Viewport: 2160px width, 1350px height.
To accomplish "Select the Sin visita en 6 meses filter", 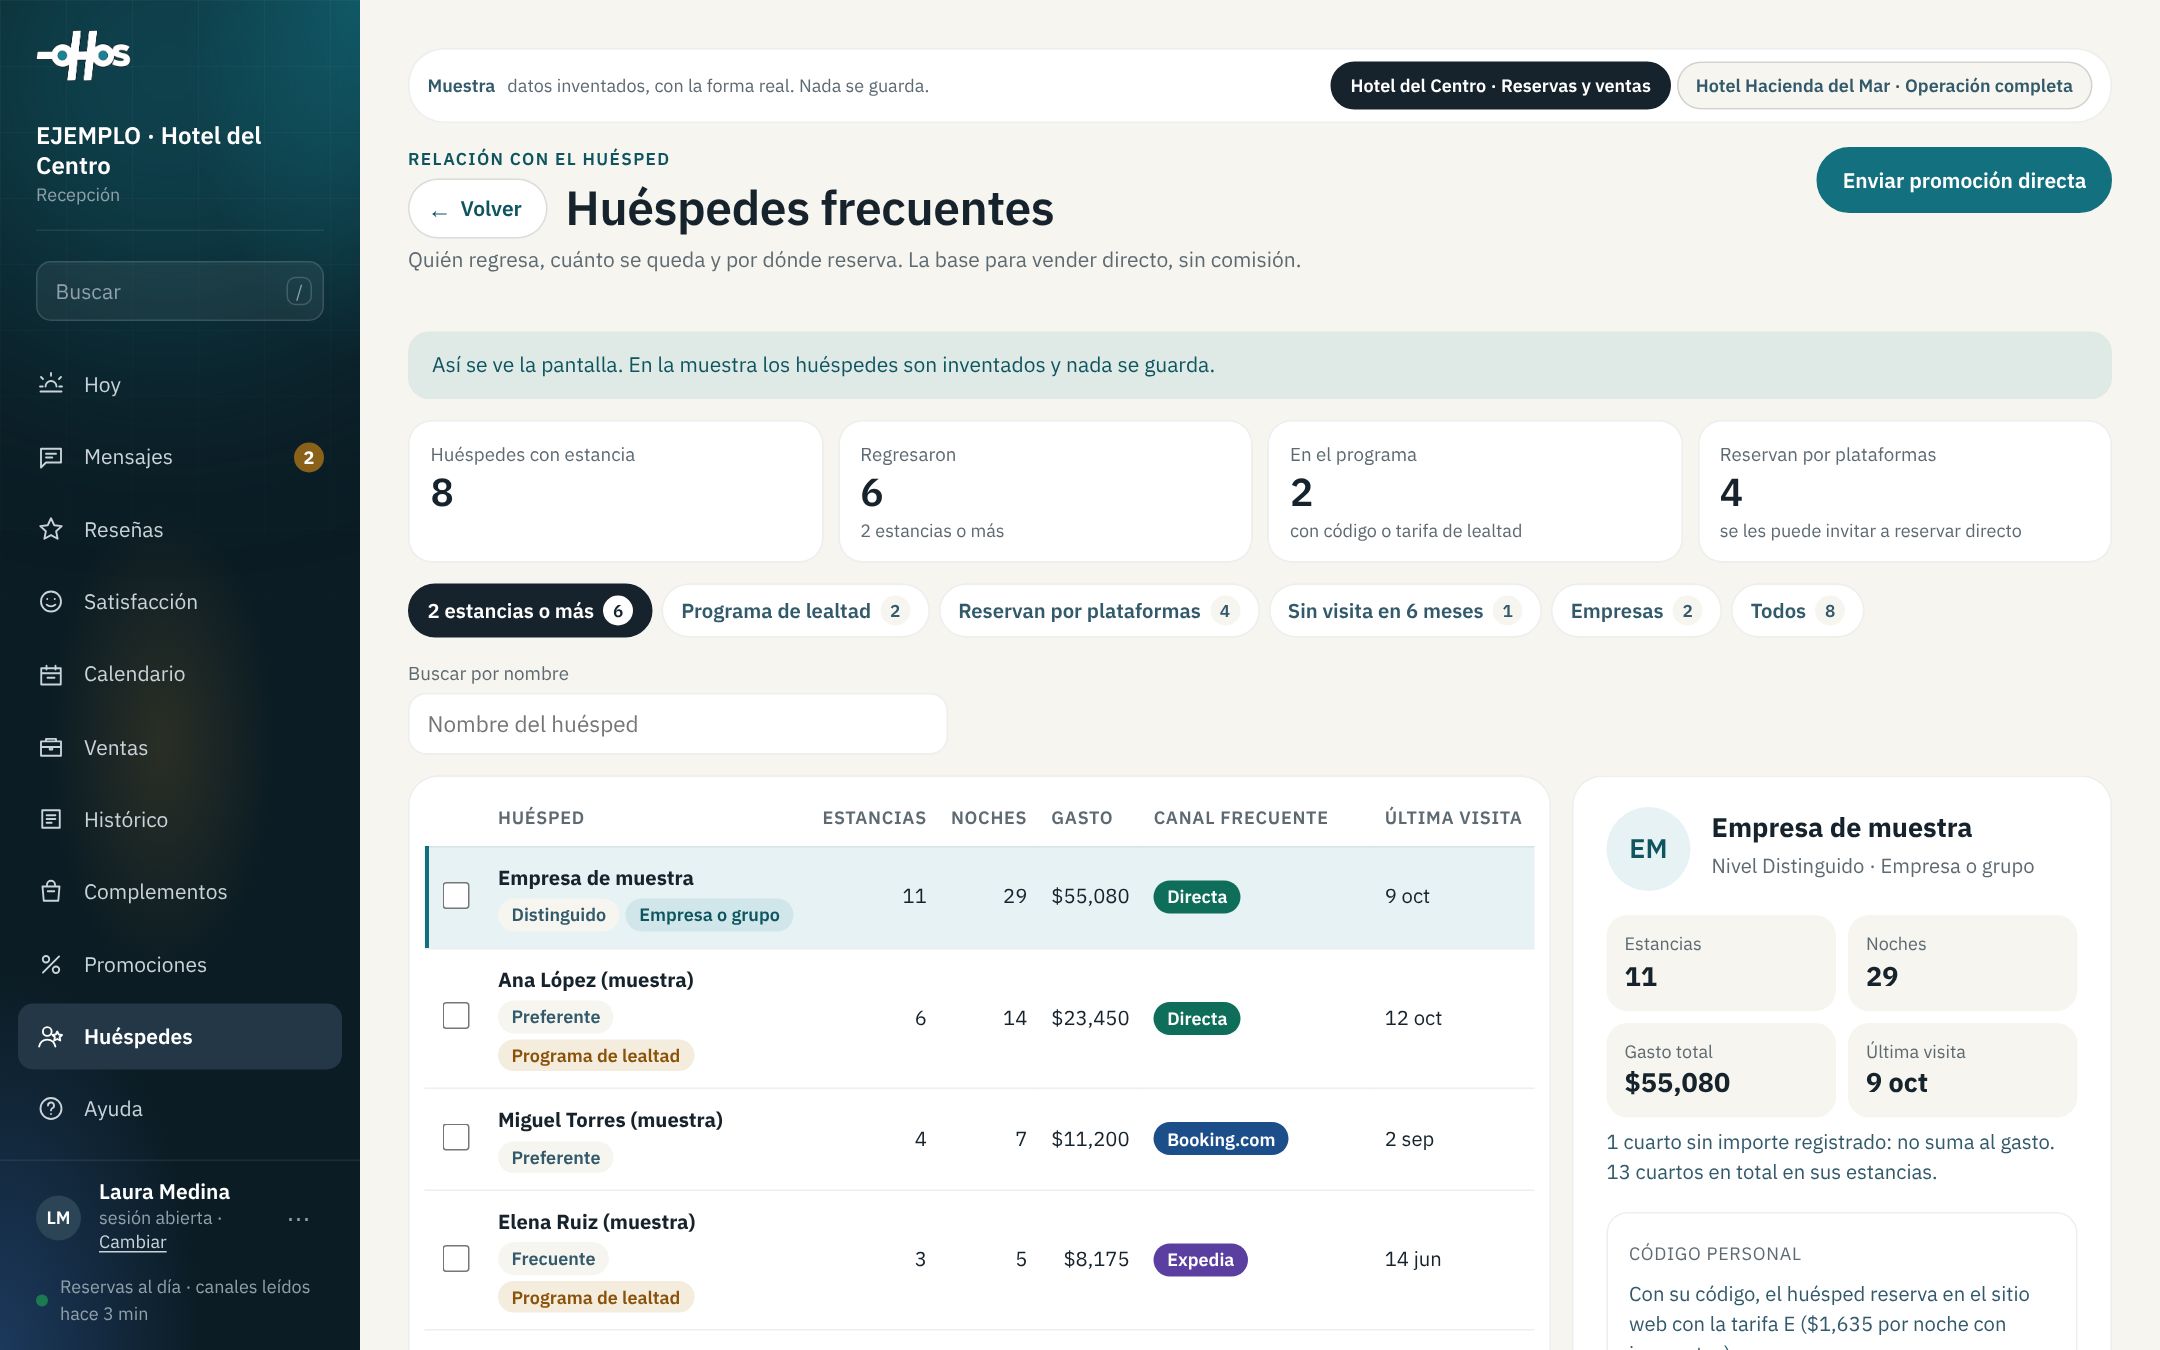I will 1404,610.
